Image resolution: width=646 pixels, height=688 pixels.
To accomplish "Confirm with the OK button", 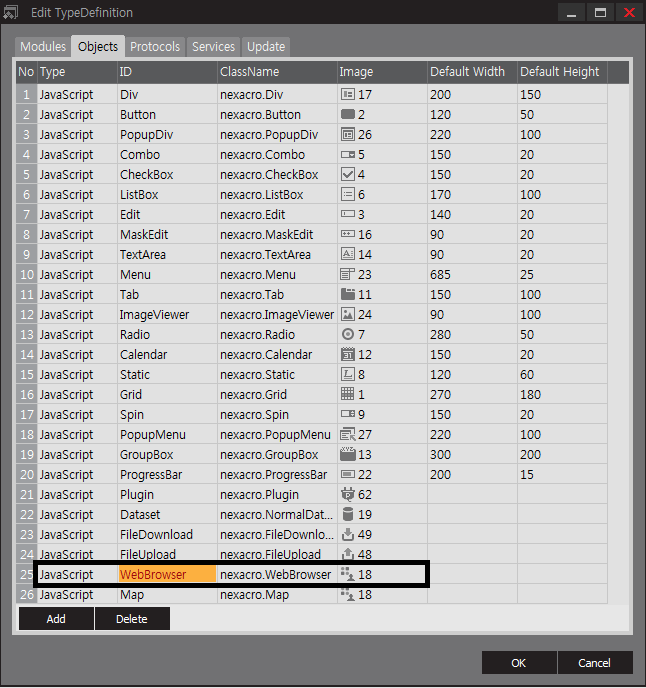I will pos(518,663).
